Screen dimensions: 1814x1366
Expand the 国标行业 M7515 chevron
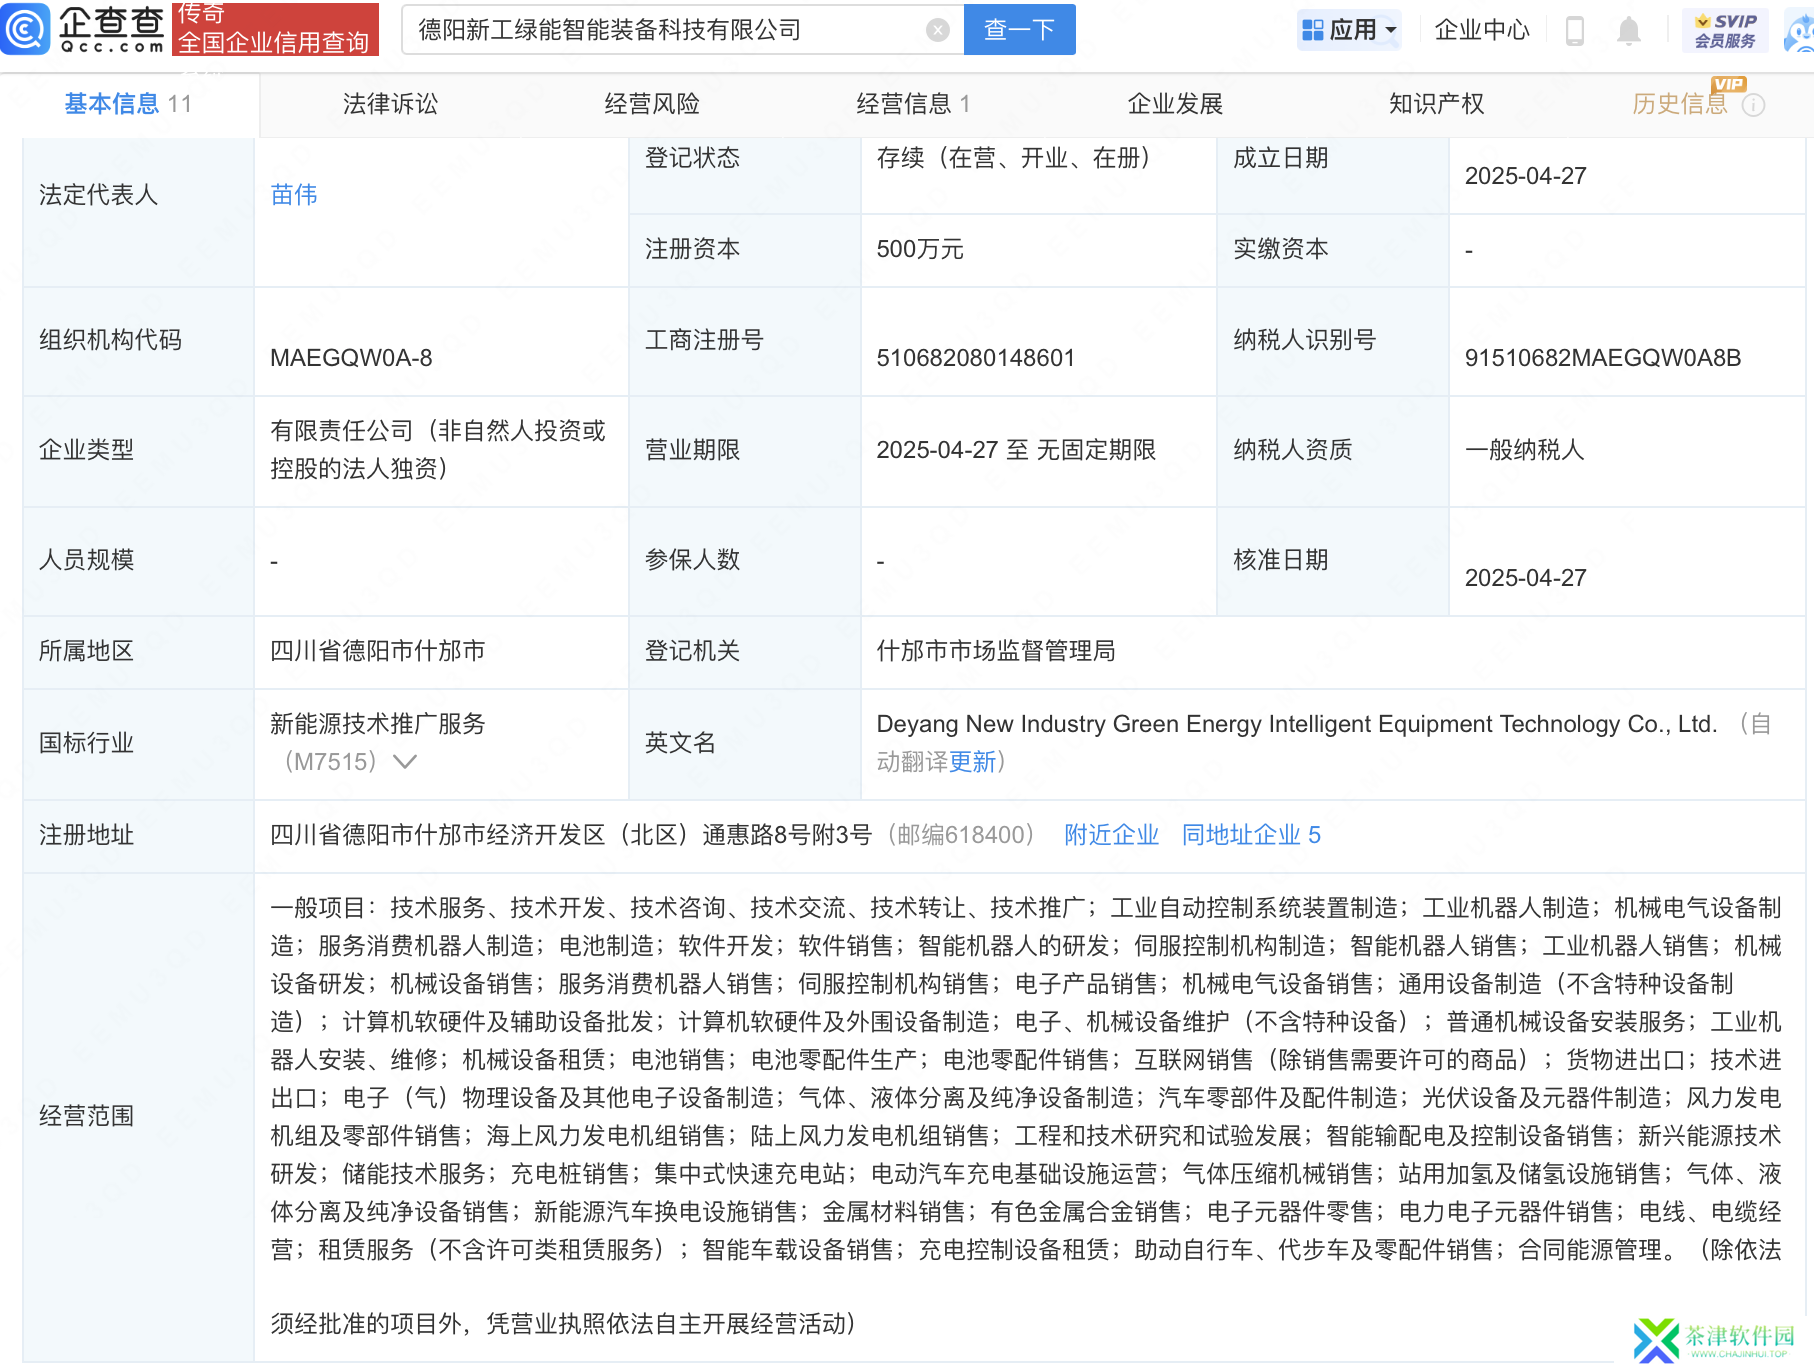point(405,762)
